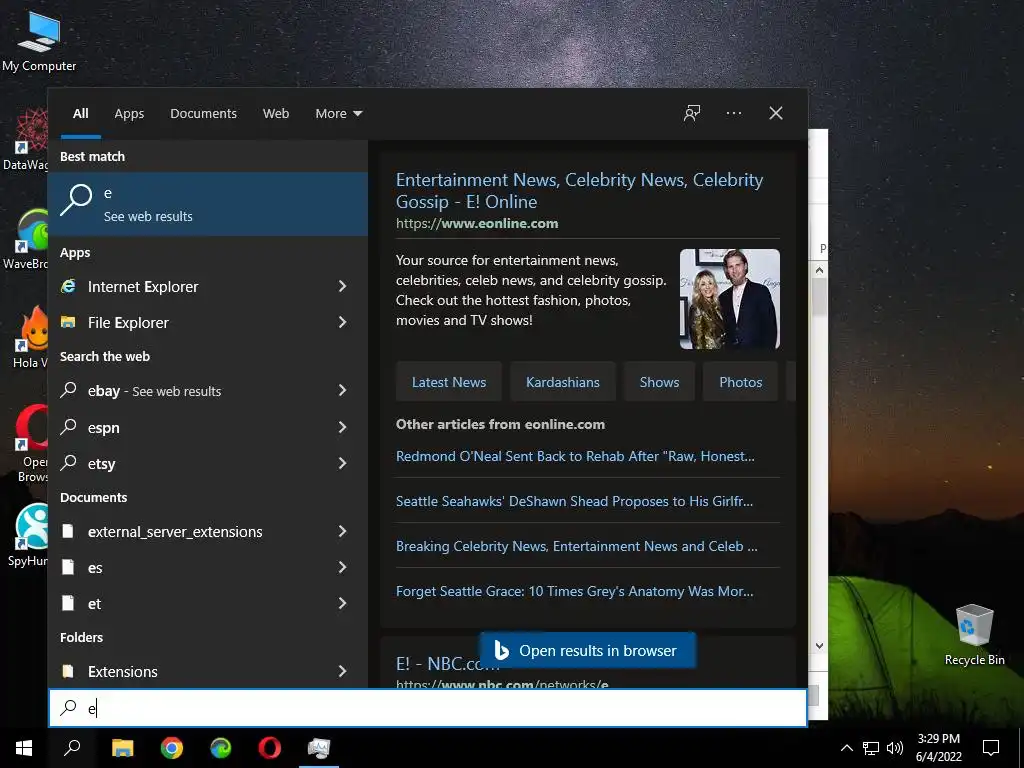Click the active monitor app on taskbar

coord(319,748)
